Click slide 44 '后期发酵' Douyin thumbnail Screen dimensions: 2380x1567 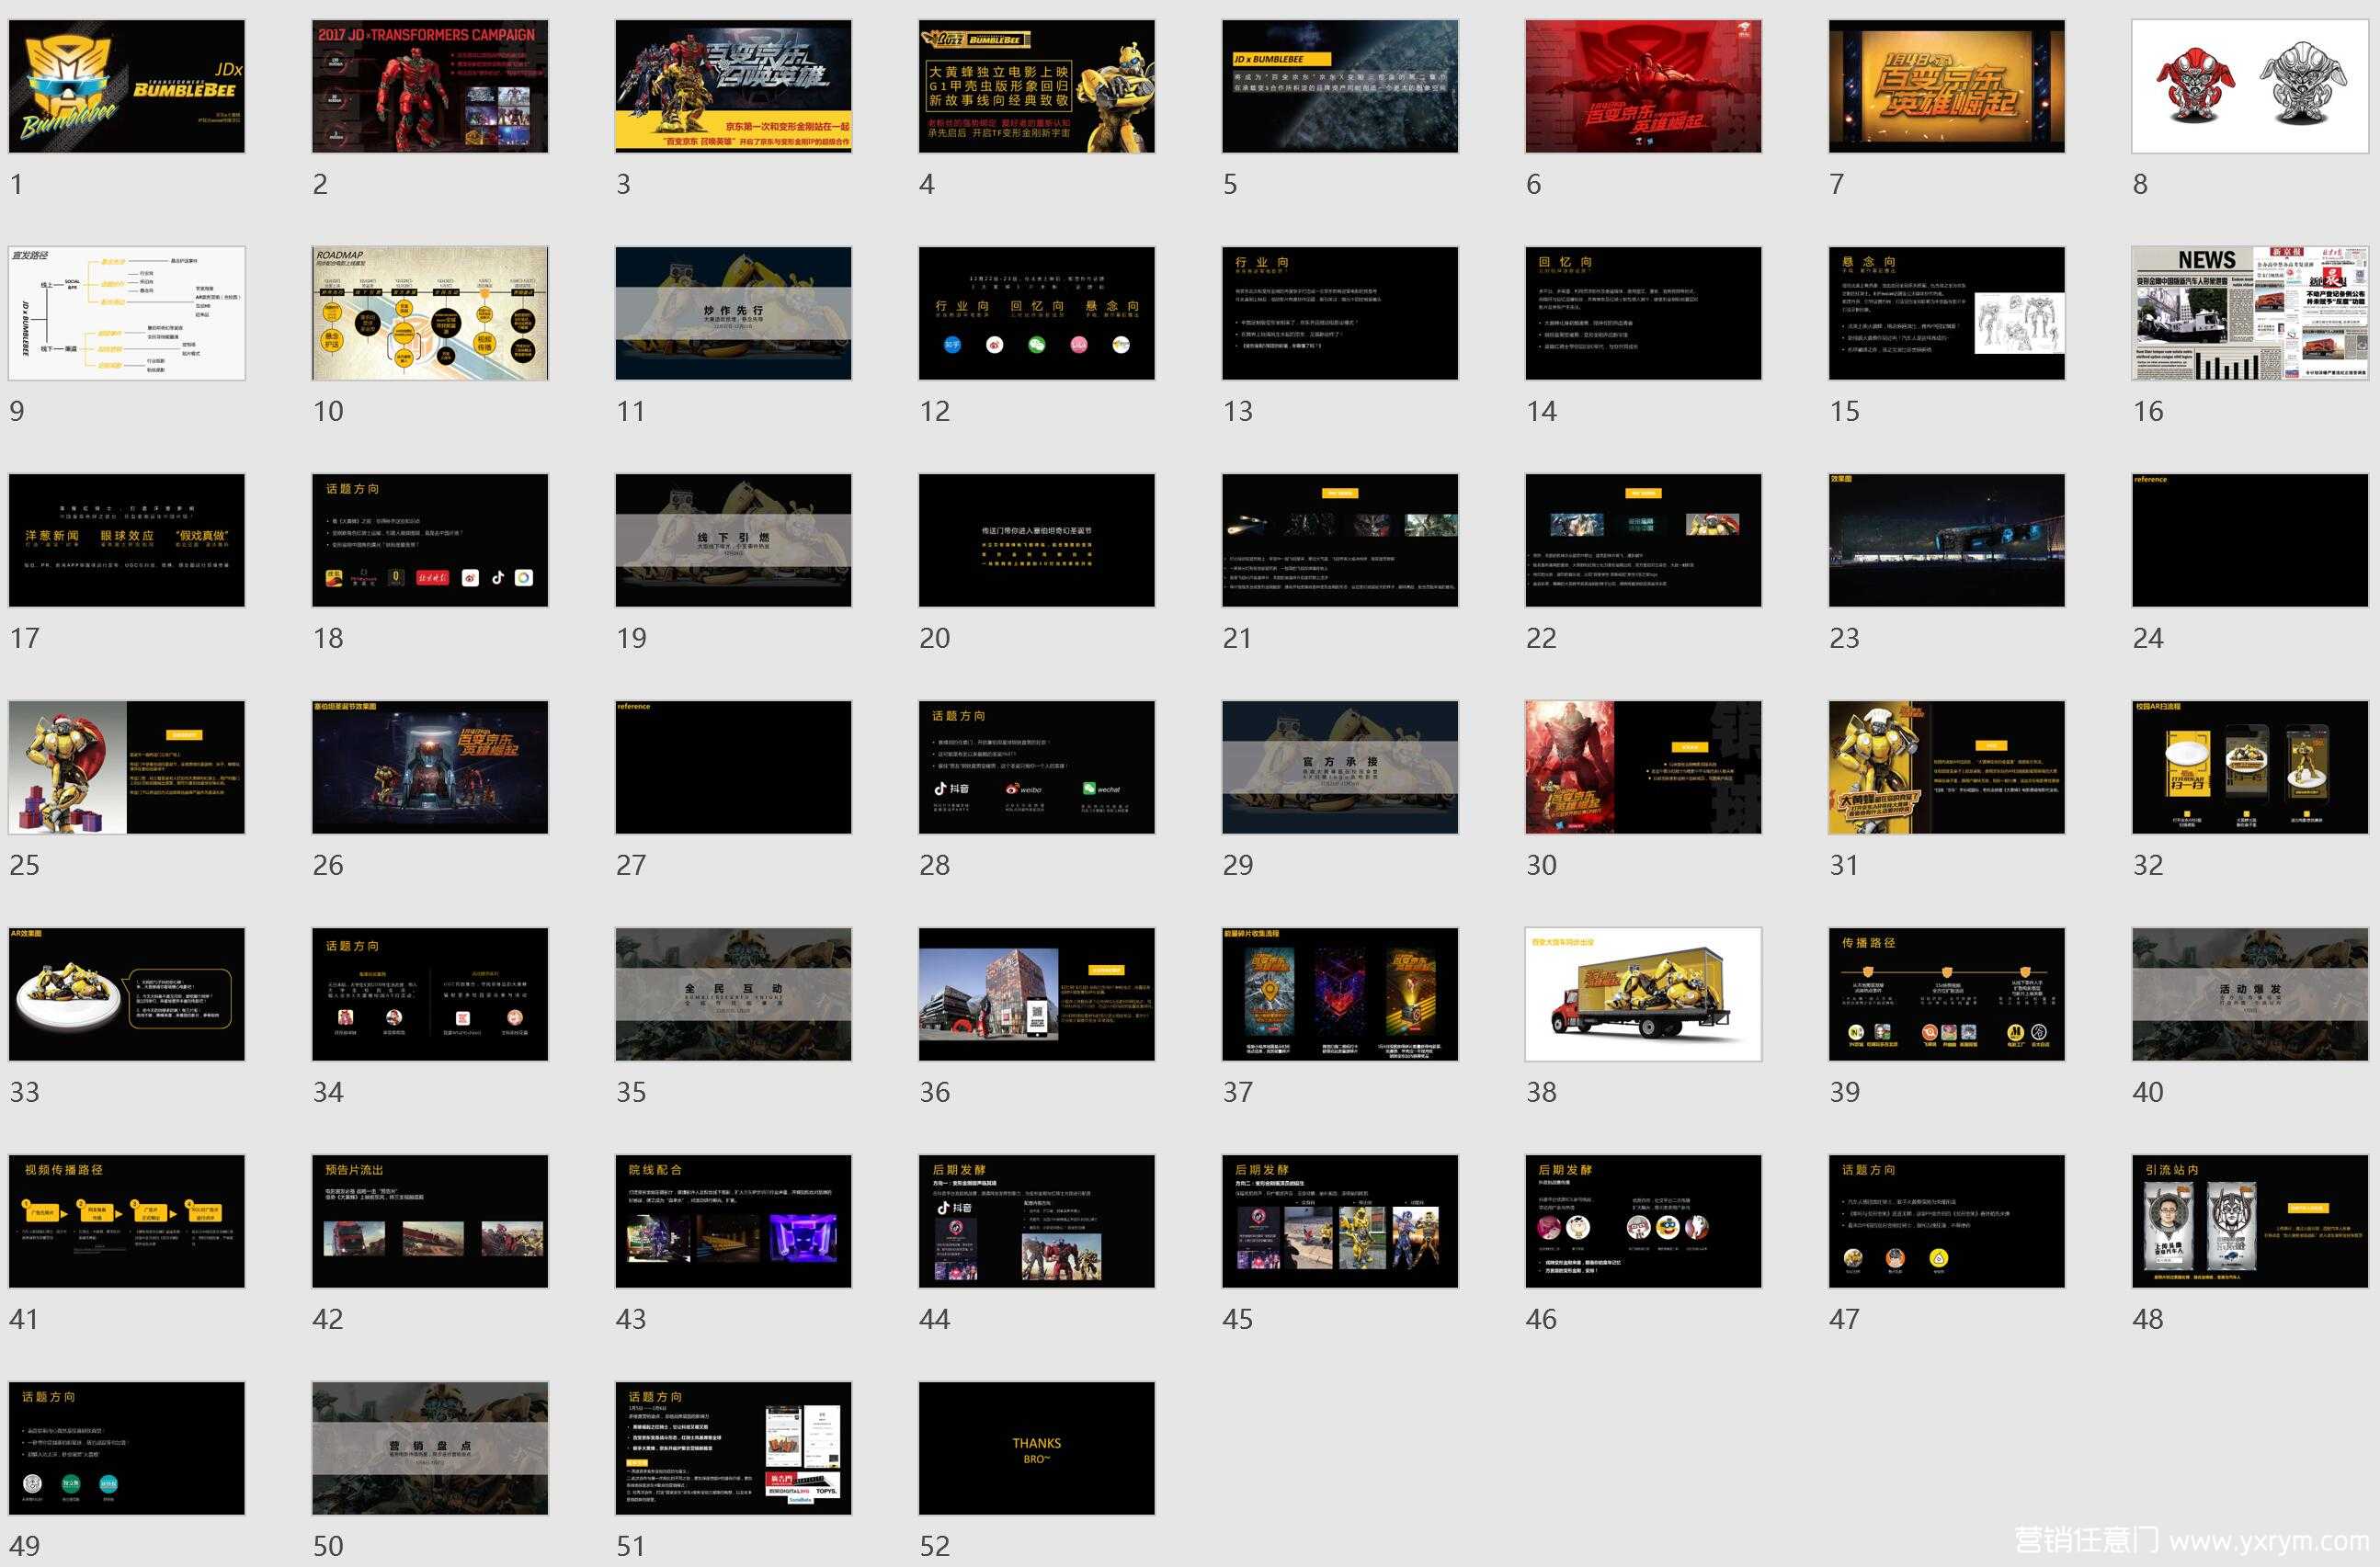1037,1221
